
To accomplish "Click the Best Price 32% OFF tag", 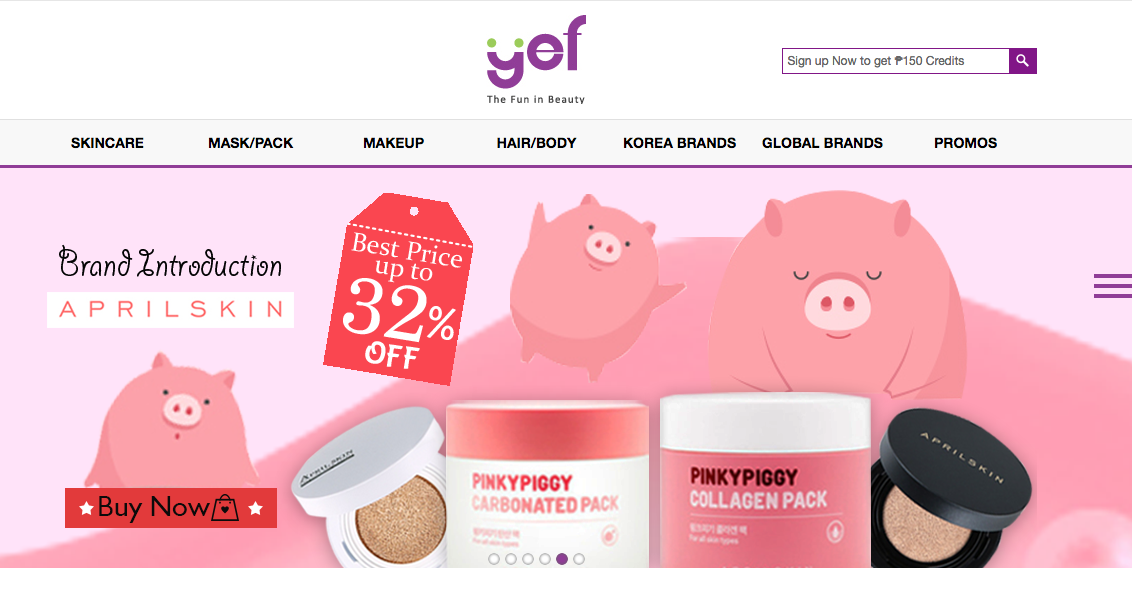I will coord(399,288).
